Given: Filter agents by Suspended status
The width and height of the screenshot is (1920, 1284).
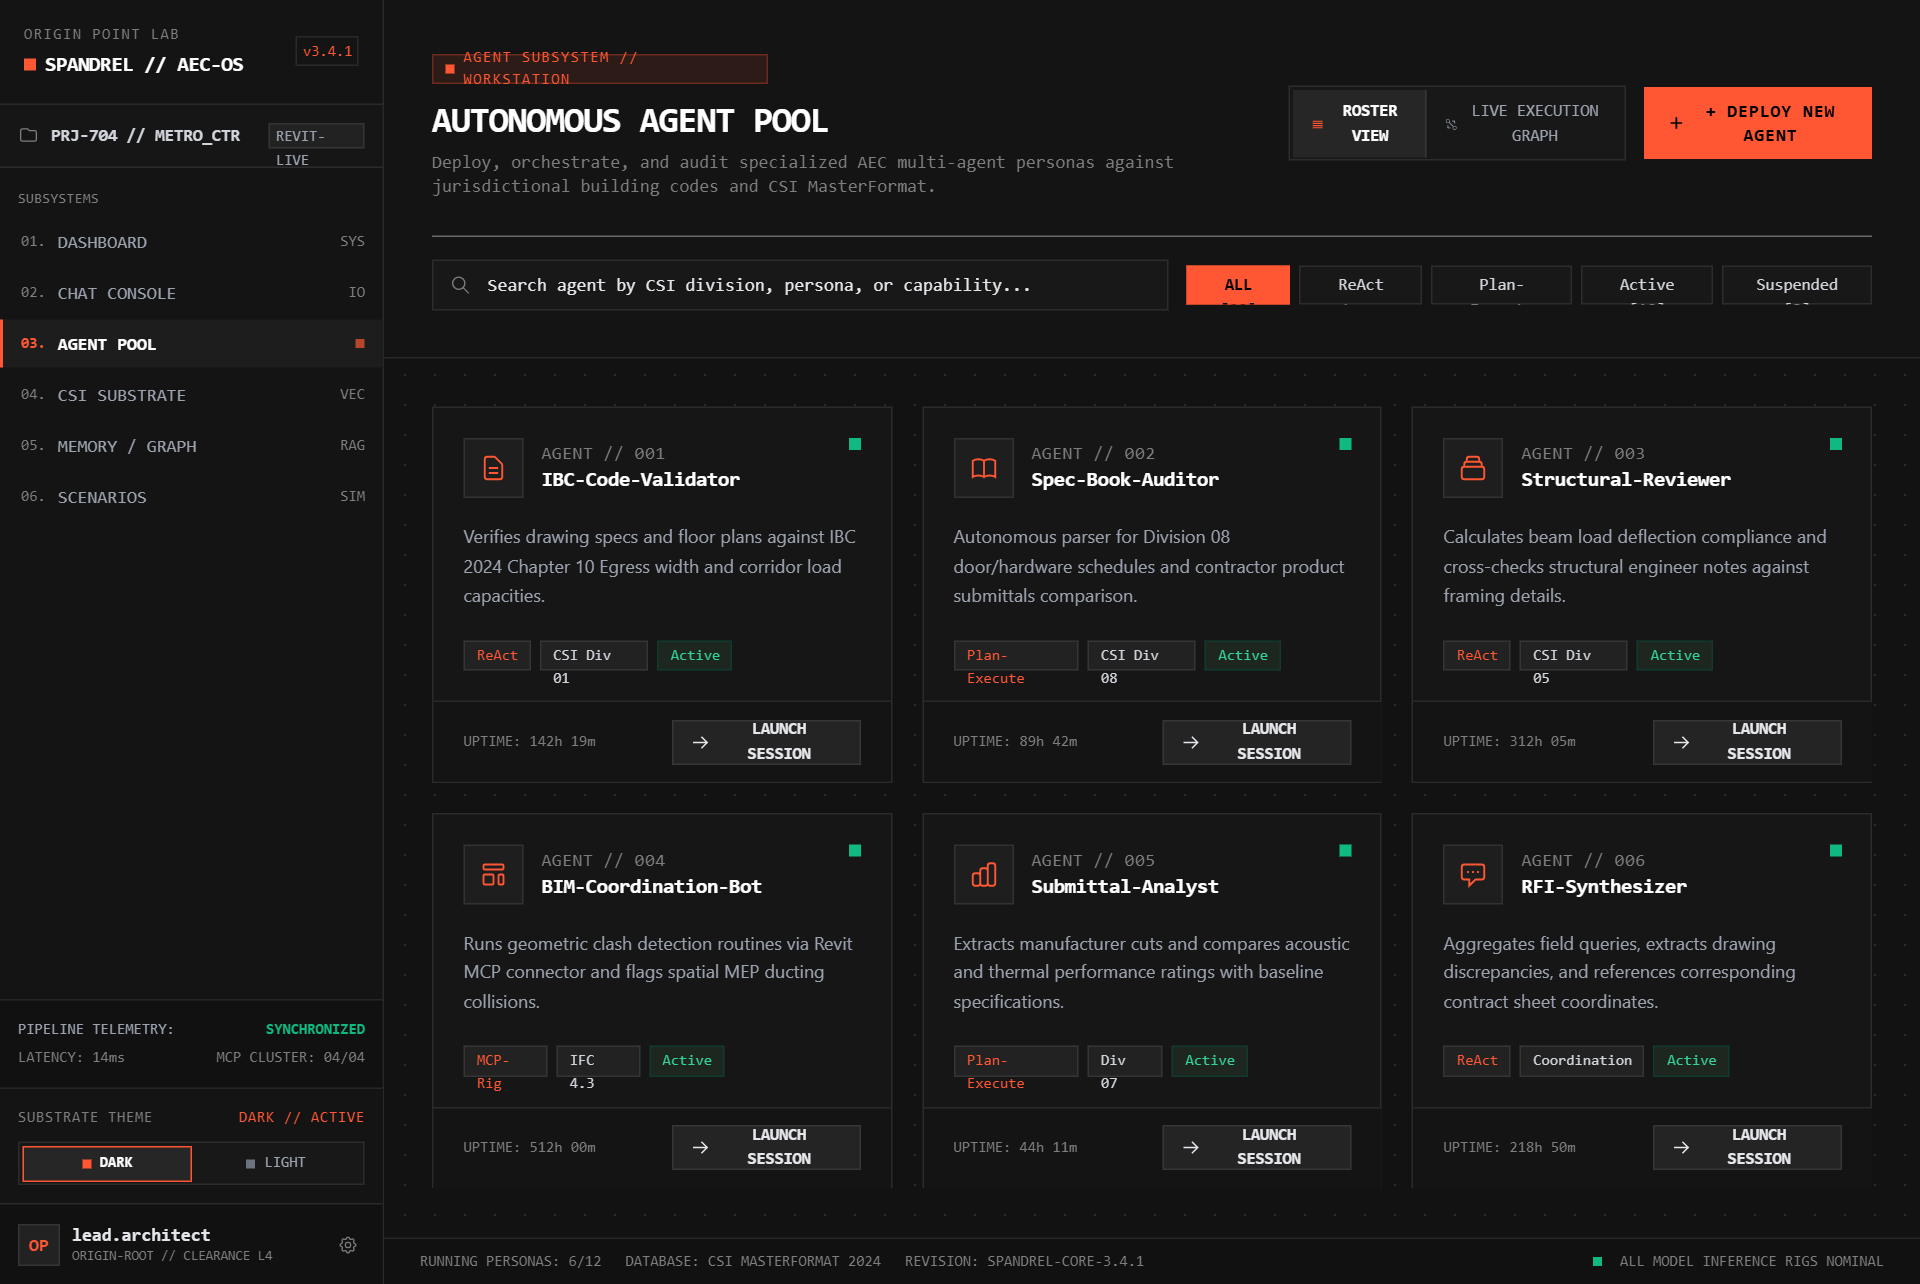Looking at the screenshot, I should [x=1796, y=285].
